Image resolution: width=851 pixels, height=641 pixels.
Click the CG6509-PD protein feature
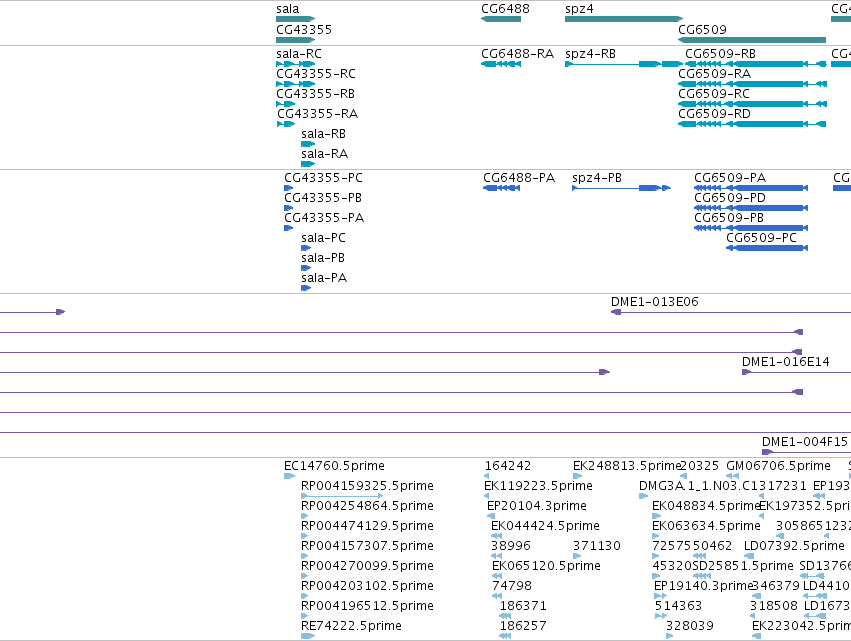click(751, 208)
